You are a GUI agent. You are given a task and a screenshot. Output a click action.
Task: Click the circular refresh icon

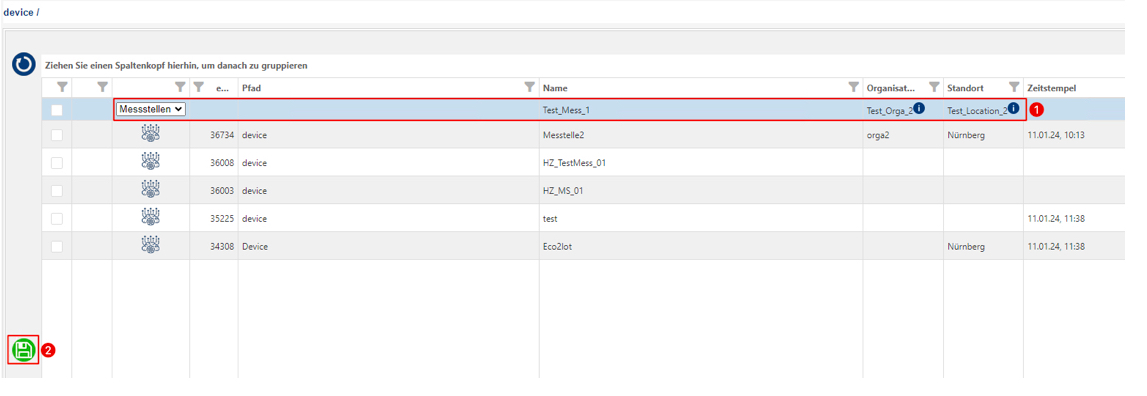(x=23, y=65)
